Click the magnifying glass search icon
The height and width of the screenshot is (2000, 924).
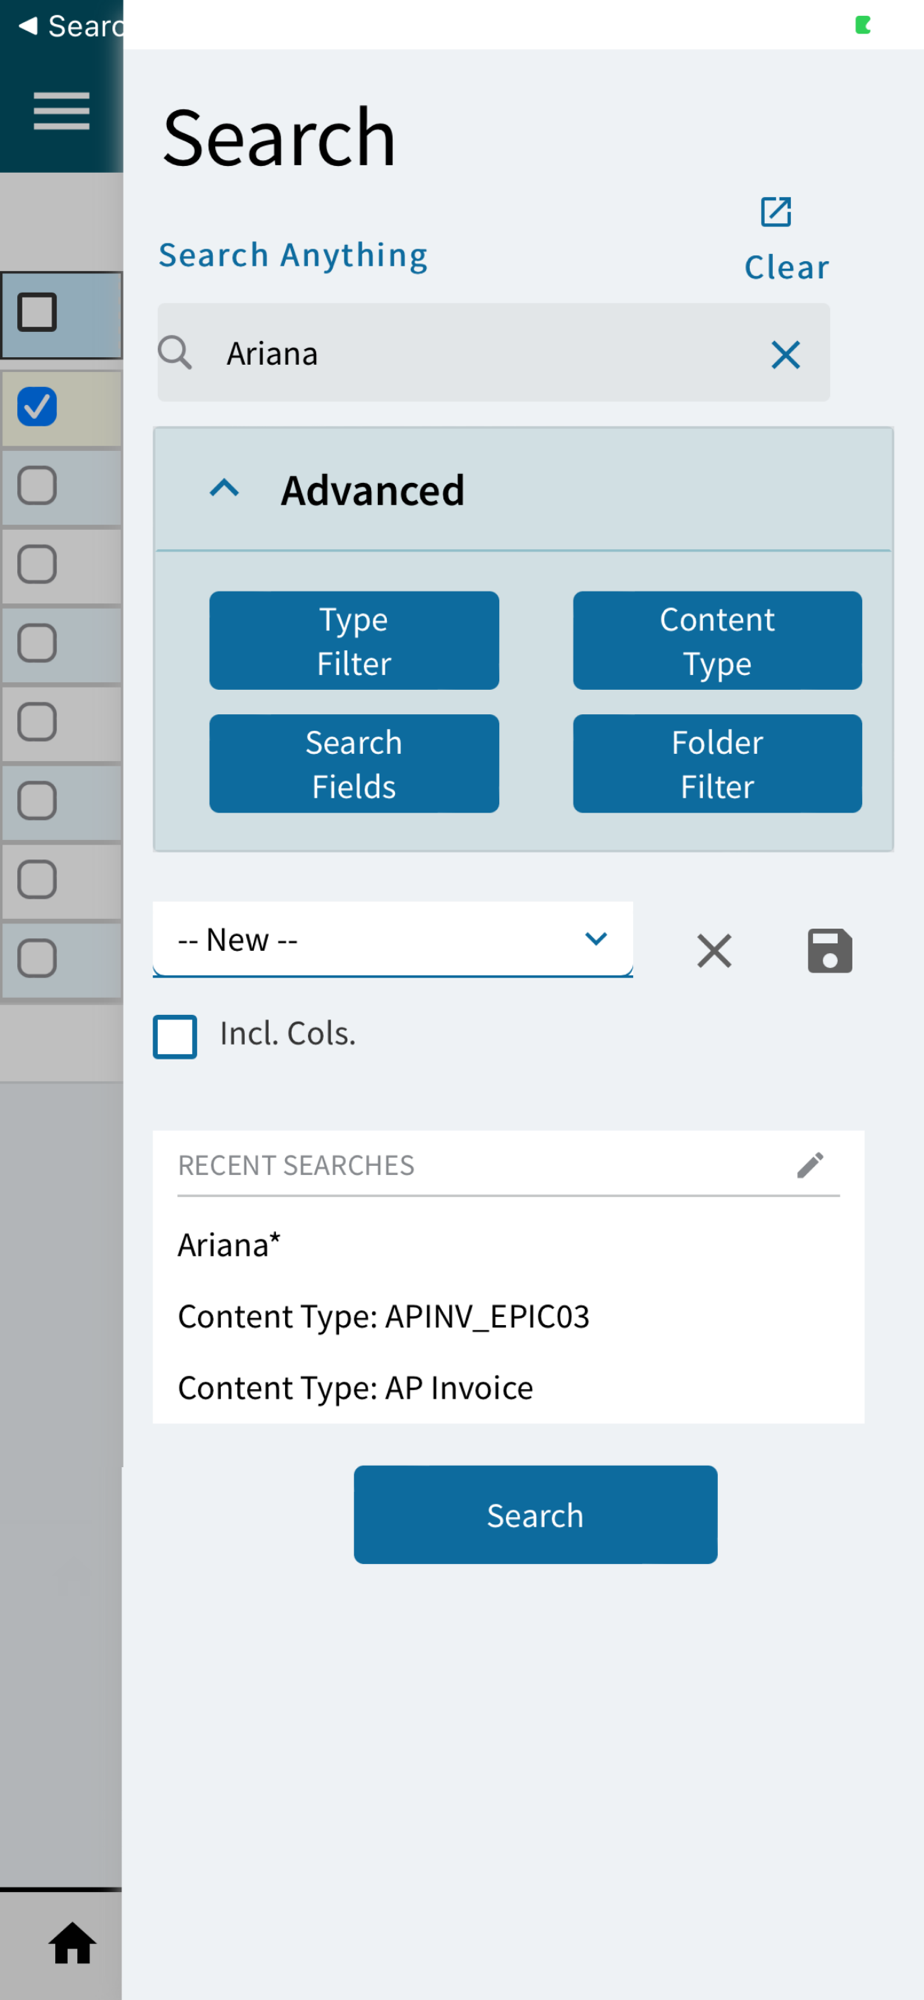point(176,353)
